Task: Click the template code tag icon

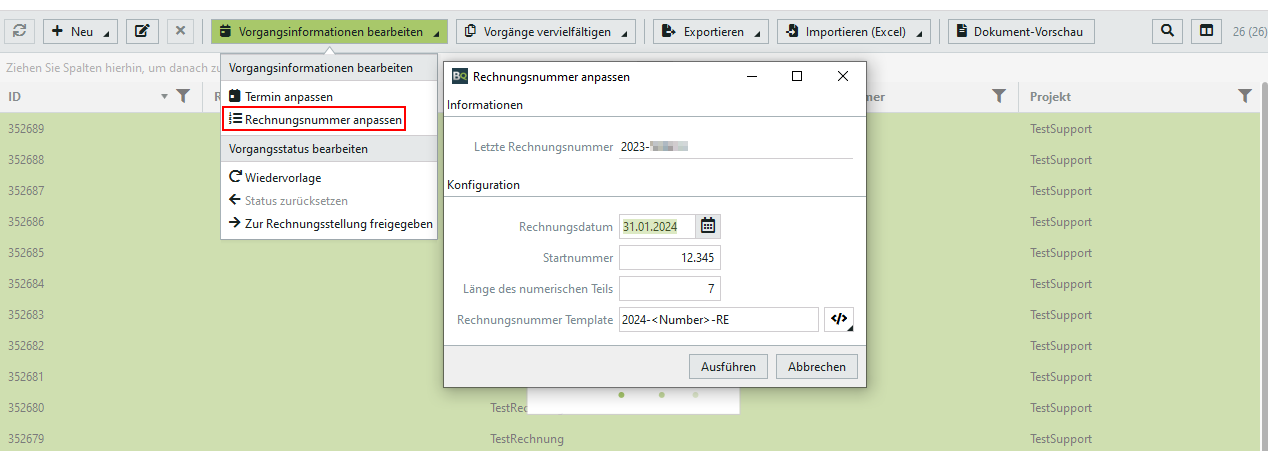Action: point(839,319)
